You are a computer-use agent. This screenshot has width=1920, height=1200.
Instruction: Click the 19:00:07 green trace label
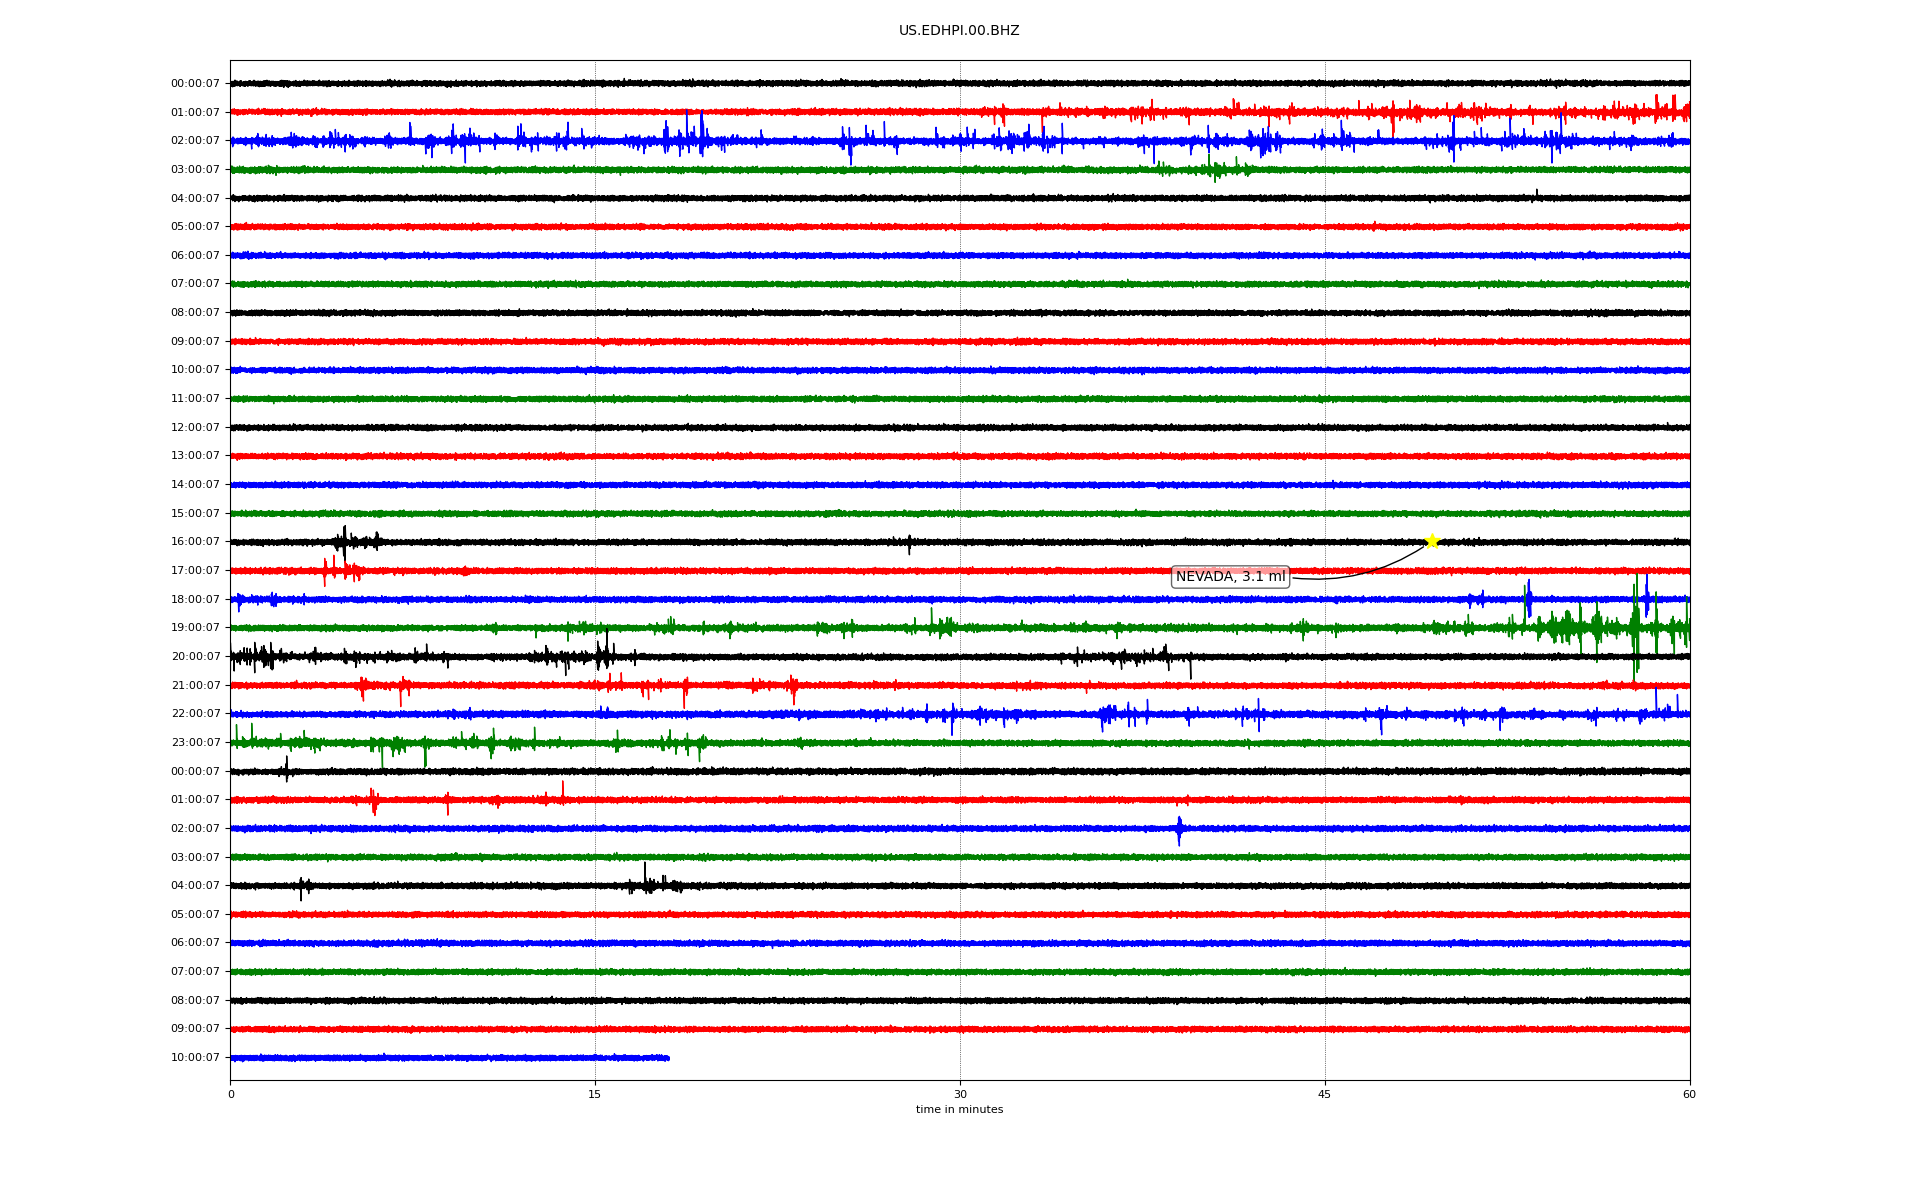coord(195,628)
